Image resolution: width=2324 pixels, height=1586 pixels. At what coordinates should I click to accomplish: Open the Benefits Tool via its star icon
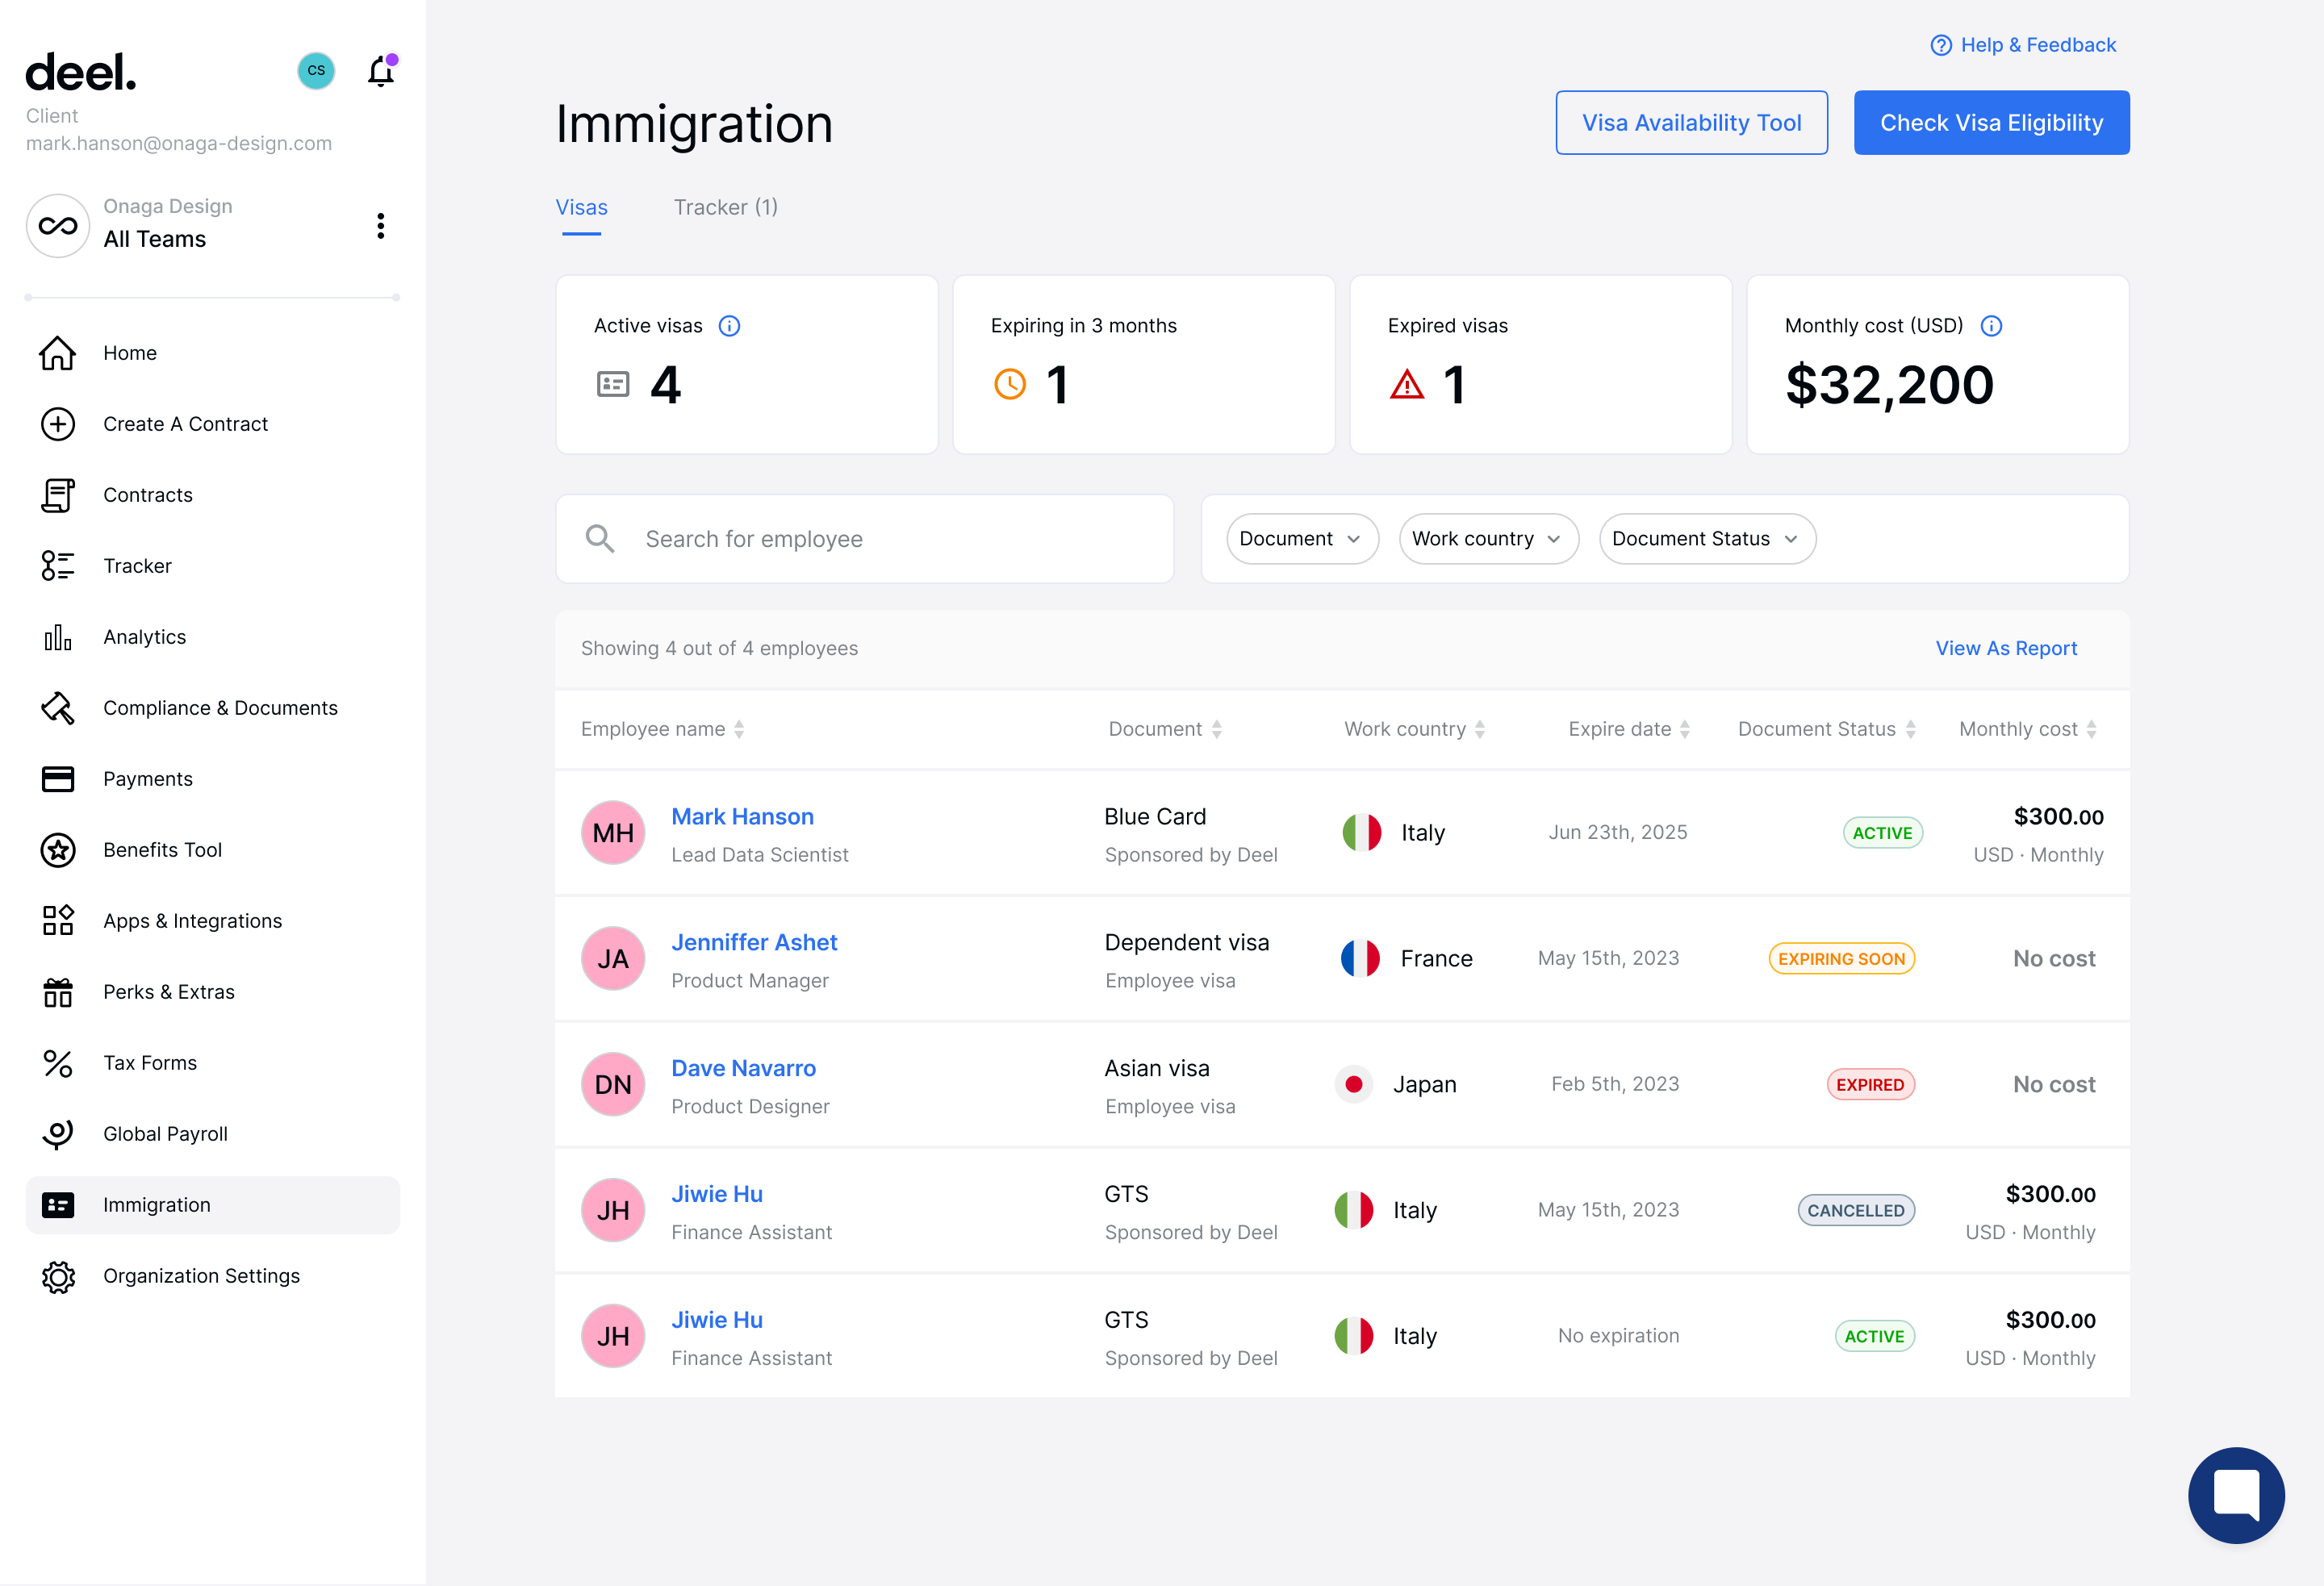[58, 850]
